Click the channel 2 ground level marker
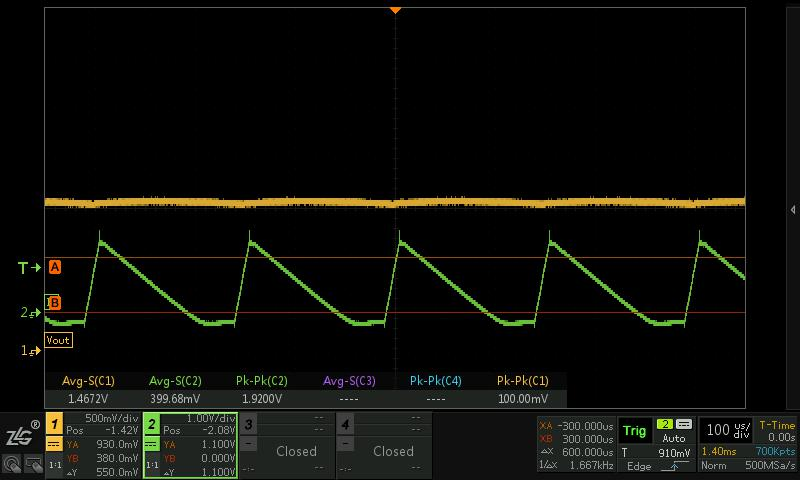Image resolution: width=800 pixels, height=480 pixels. pyautogui.click(x=27, y=313)
